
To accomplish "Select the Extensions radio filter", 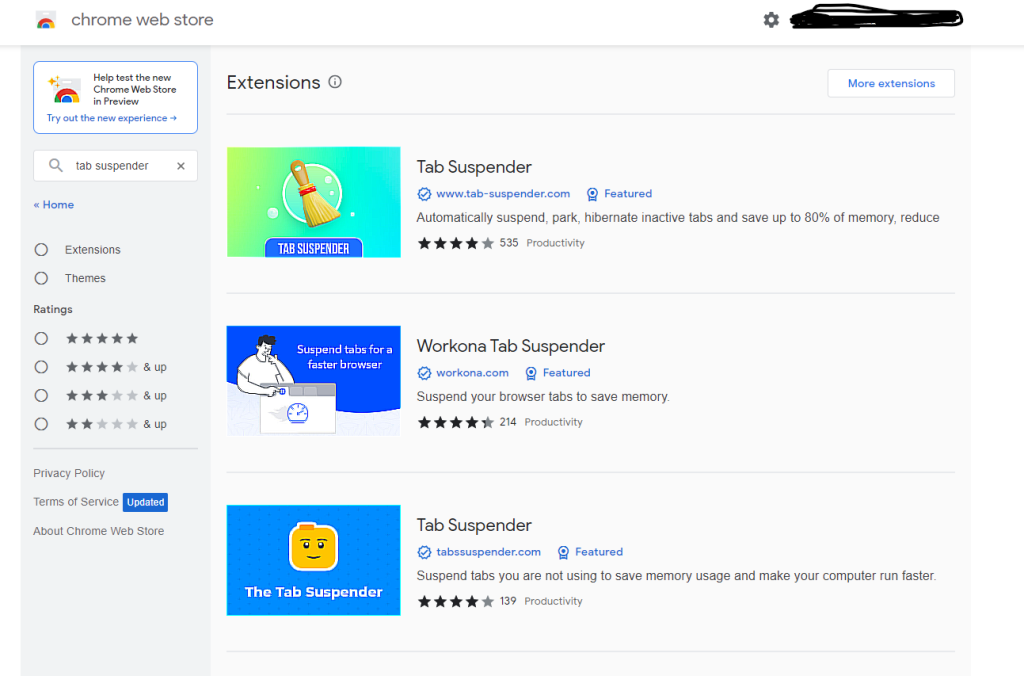I will click(41, 249).
